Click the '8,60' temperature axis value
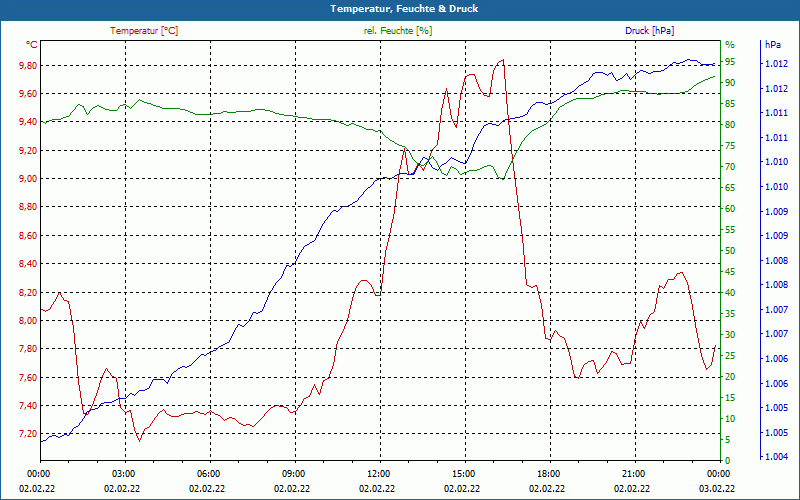Image resolution: width=800 pixels, height=500 pixels. (29, 236)
